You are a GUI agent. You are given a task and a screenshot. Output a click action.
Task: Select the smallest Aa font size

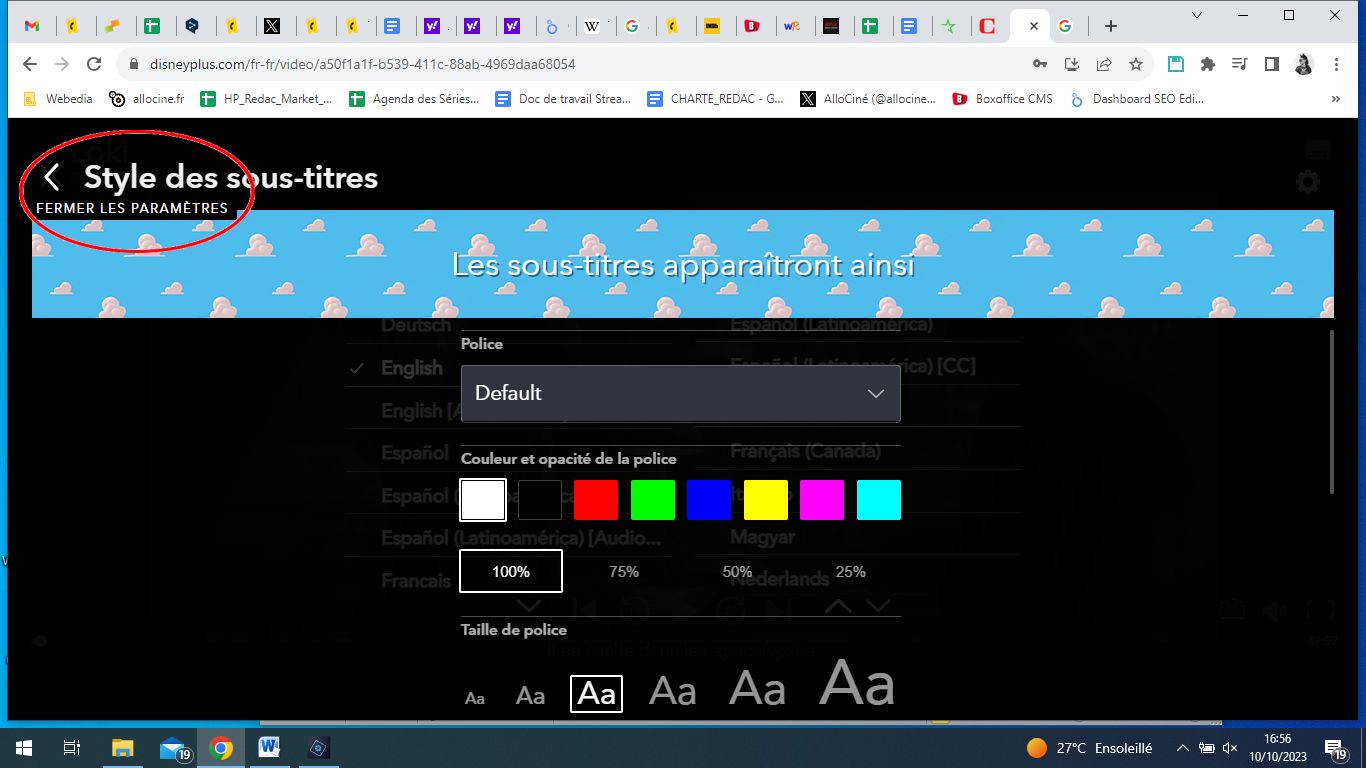pos(475,698)
